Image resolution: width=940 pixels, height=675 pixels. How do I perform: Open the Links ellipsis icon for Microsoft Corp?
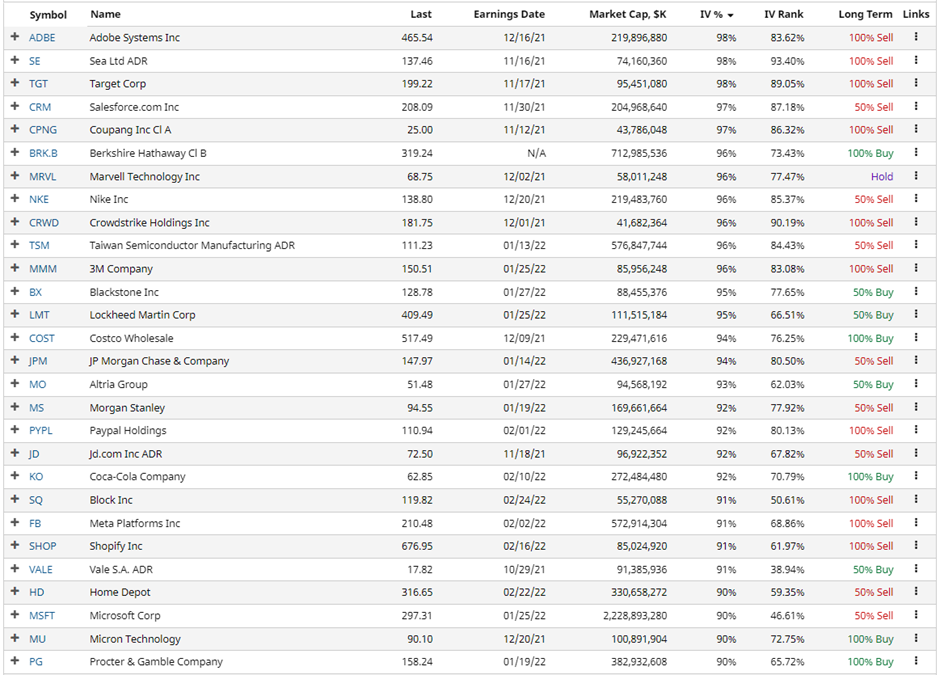(x=916, y=616)
